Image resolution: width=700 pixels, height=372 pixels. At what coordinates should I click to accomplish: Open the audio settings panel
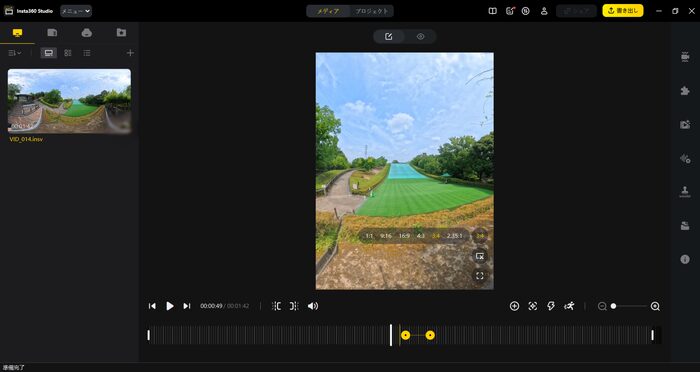[685, 159]
